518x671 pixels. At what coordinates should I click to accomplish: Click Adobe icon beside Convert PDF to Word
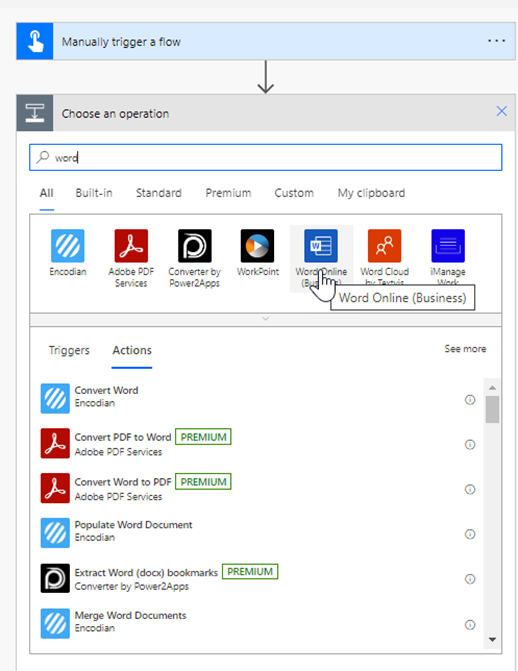click(x=55, y=443)
